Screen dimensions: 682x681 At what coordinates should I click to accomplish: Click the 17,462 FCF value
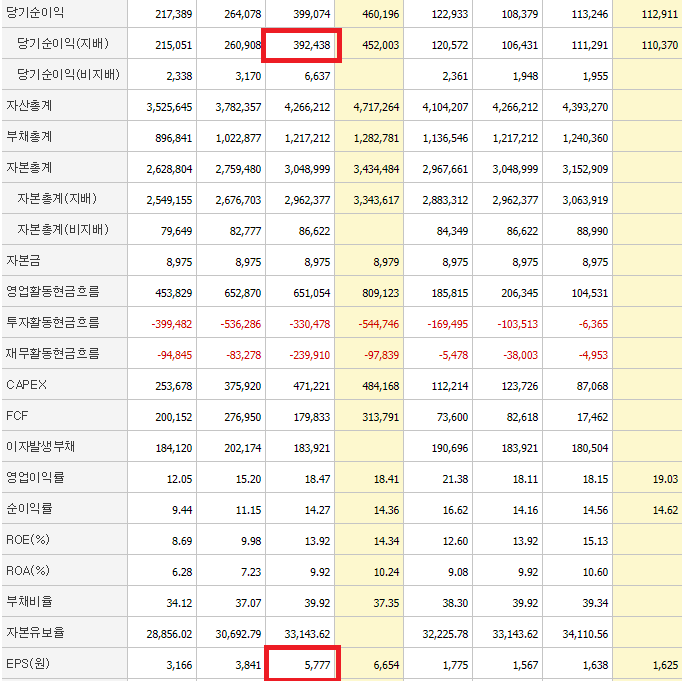point(592,417)
